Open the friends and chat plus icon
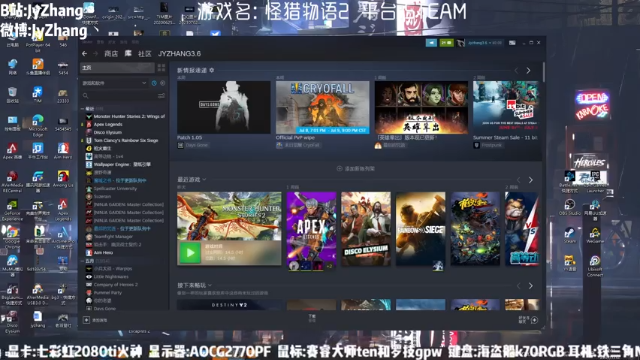The height and width of the screenshot is (360, 640). pos(534,320)
